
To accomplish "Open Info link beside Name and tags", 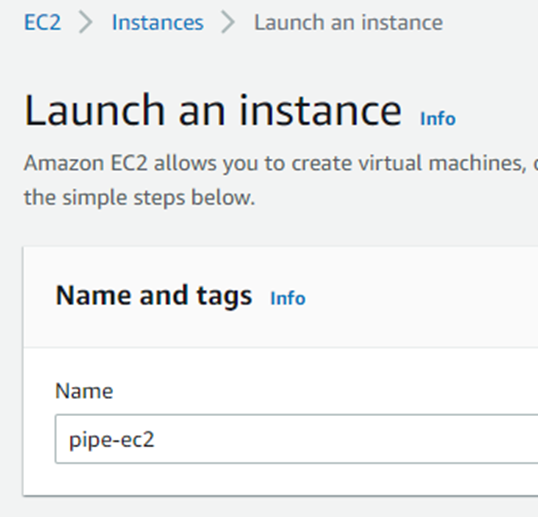I will click(288, 298).
